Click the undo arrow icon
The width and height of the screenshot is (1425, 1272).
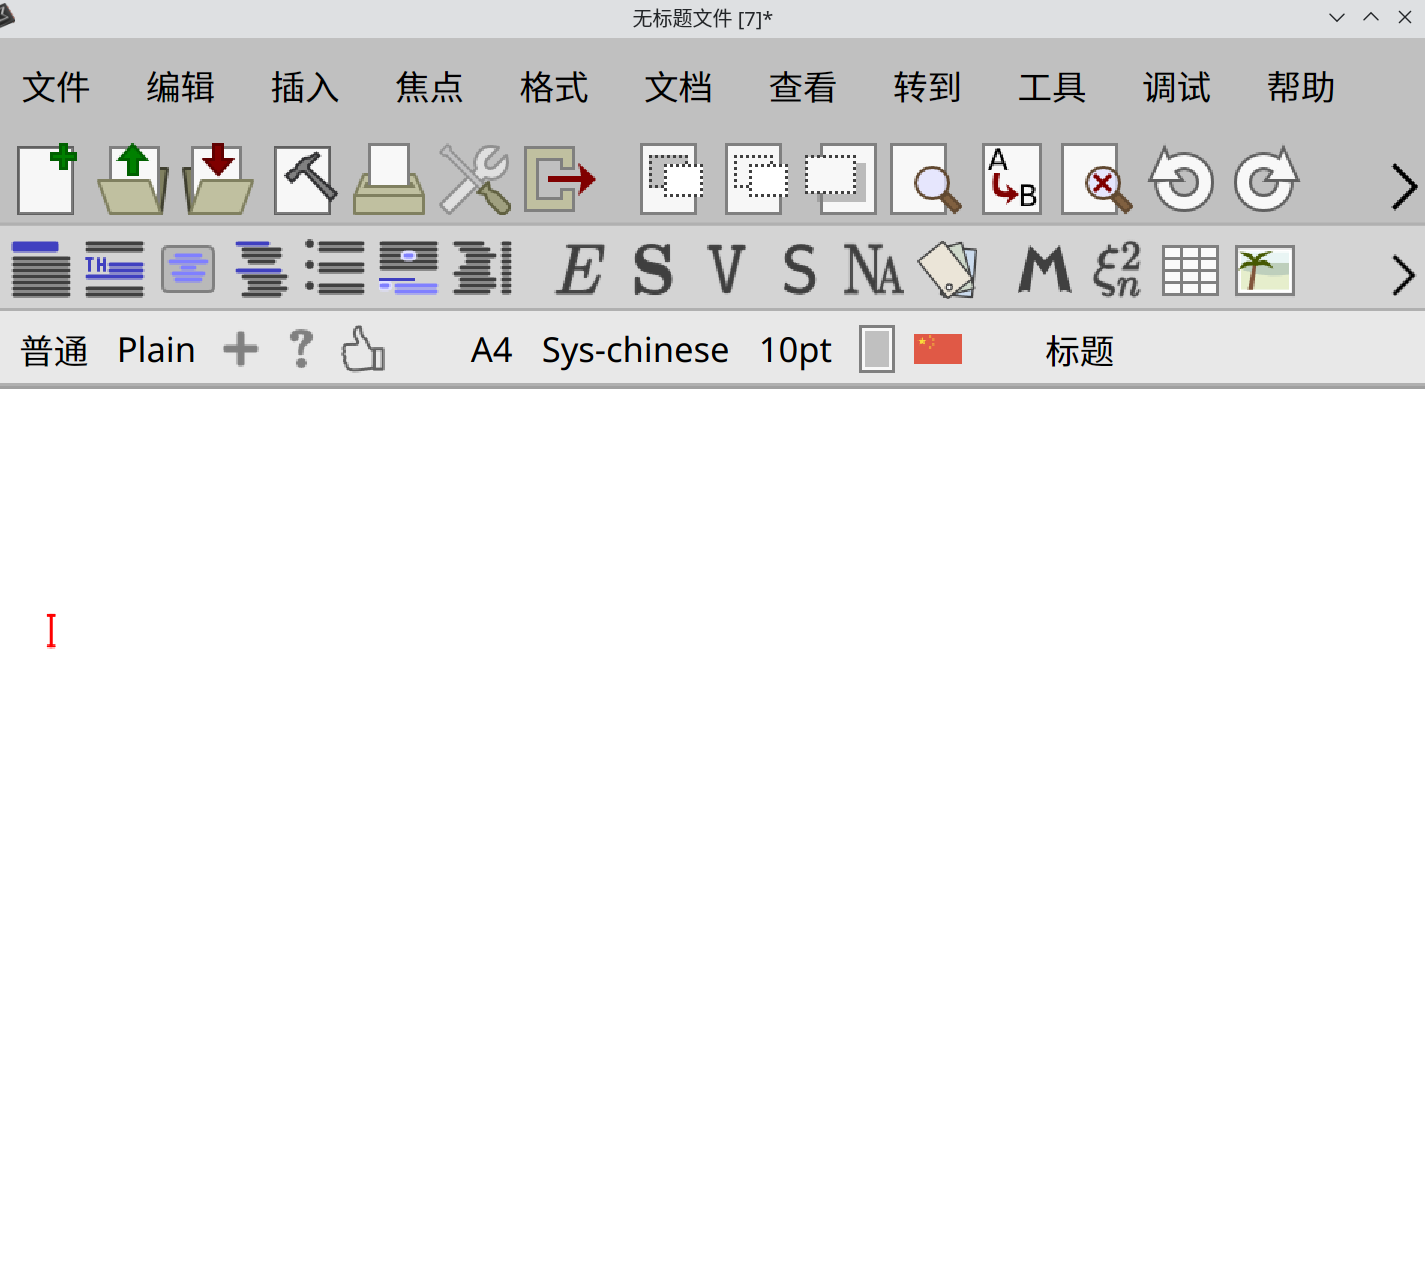pyautogui.click(x=1182, y=180)
